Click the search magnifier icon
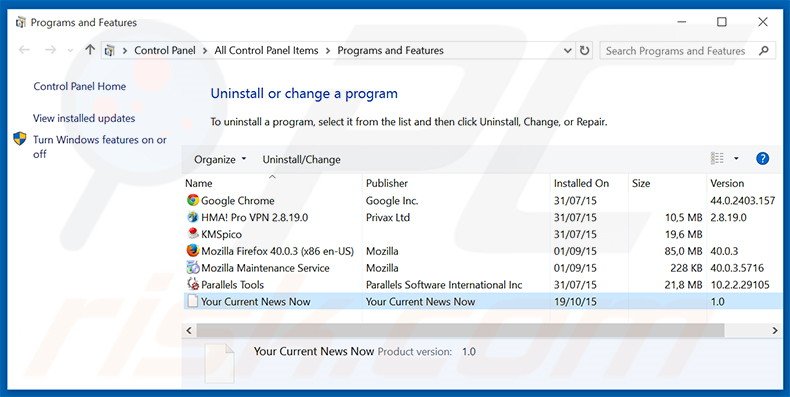790x397 pixels. 764,50
